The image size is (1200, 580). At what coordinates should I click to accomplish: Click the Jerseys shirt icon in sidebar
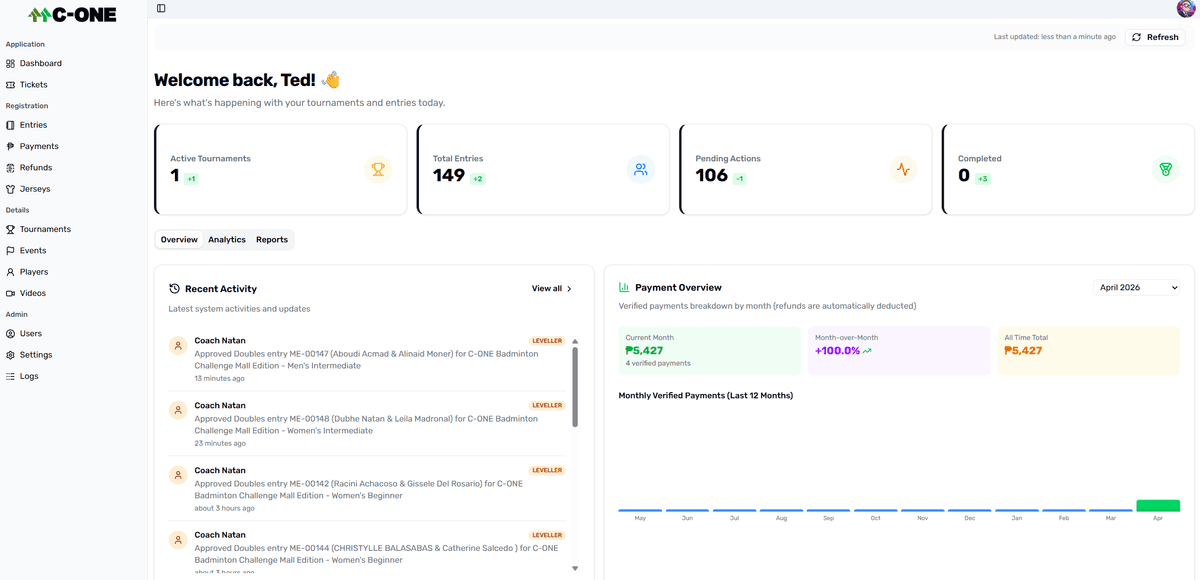tap(10, 189)
